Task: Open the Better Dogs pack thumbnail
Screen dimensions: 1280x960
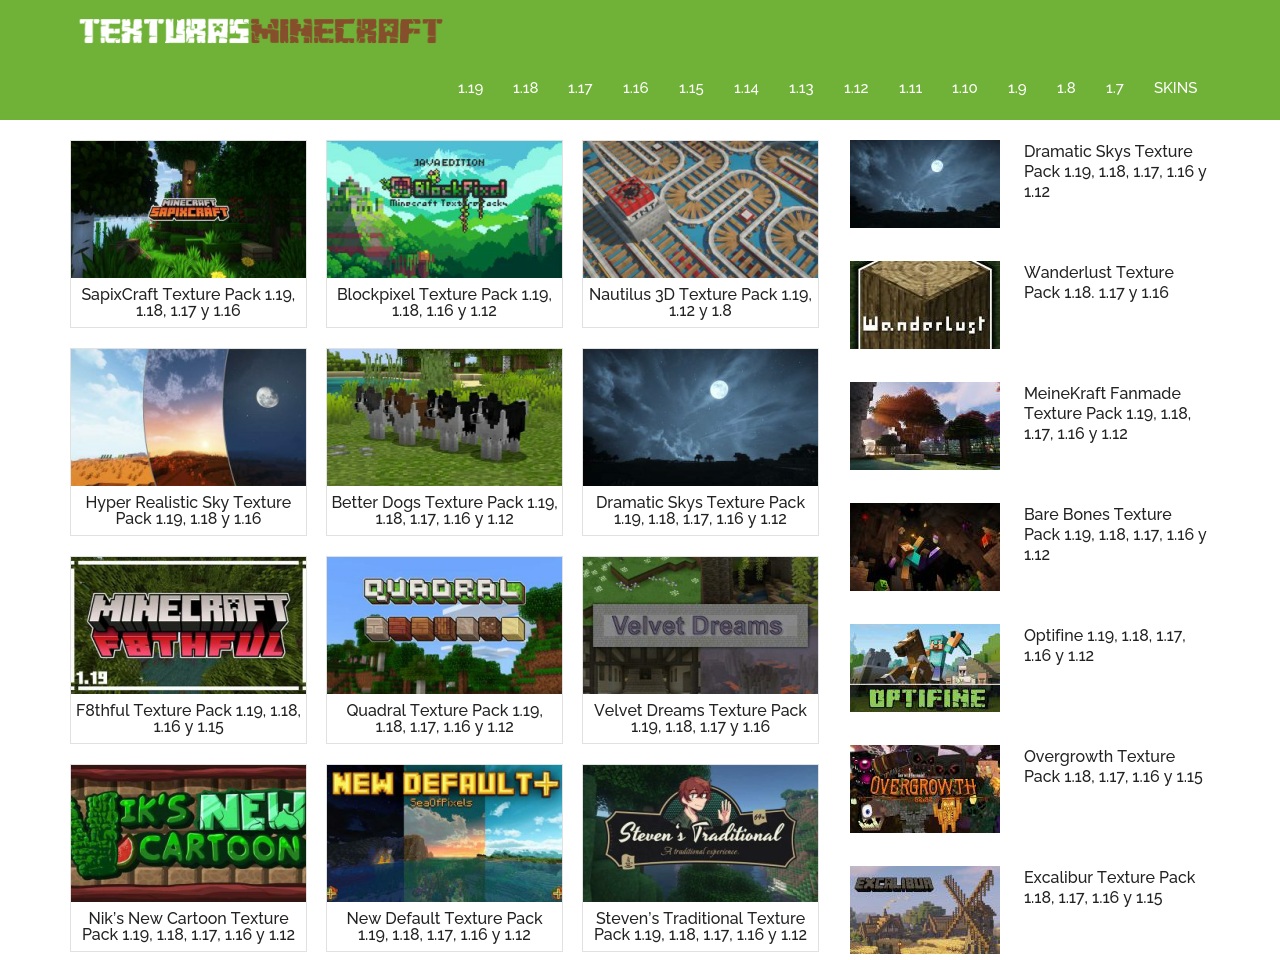Action: point(444,417)
